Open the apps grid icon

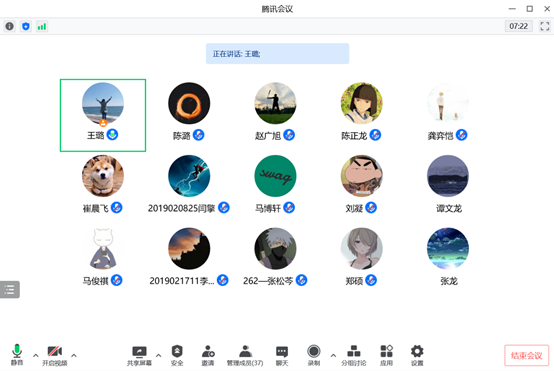tap(386, 355)
